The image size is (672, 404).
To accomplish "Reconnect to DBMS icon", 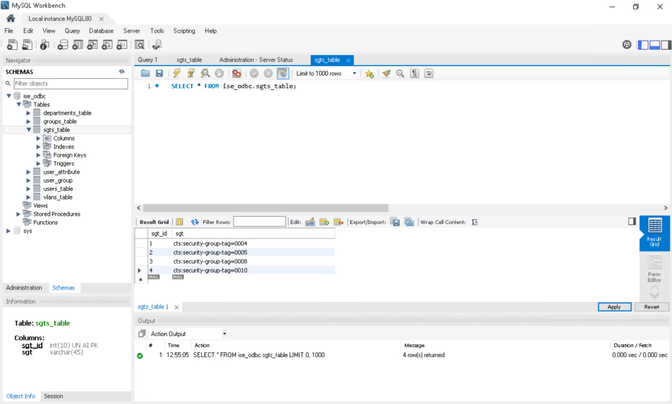I will point(157,44).
